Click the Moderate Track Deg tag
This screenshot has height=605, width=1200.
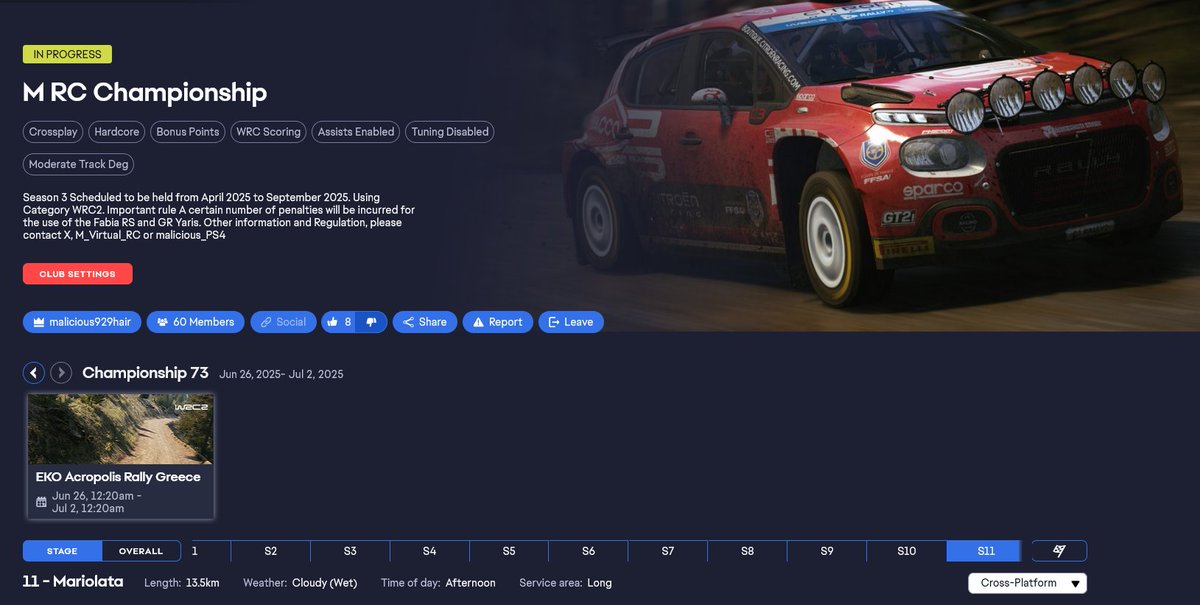tap(79, 164)
